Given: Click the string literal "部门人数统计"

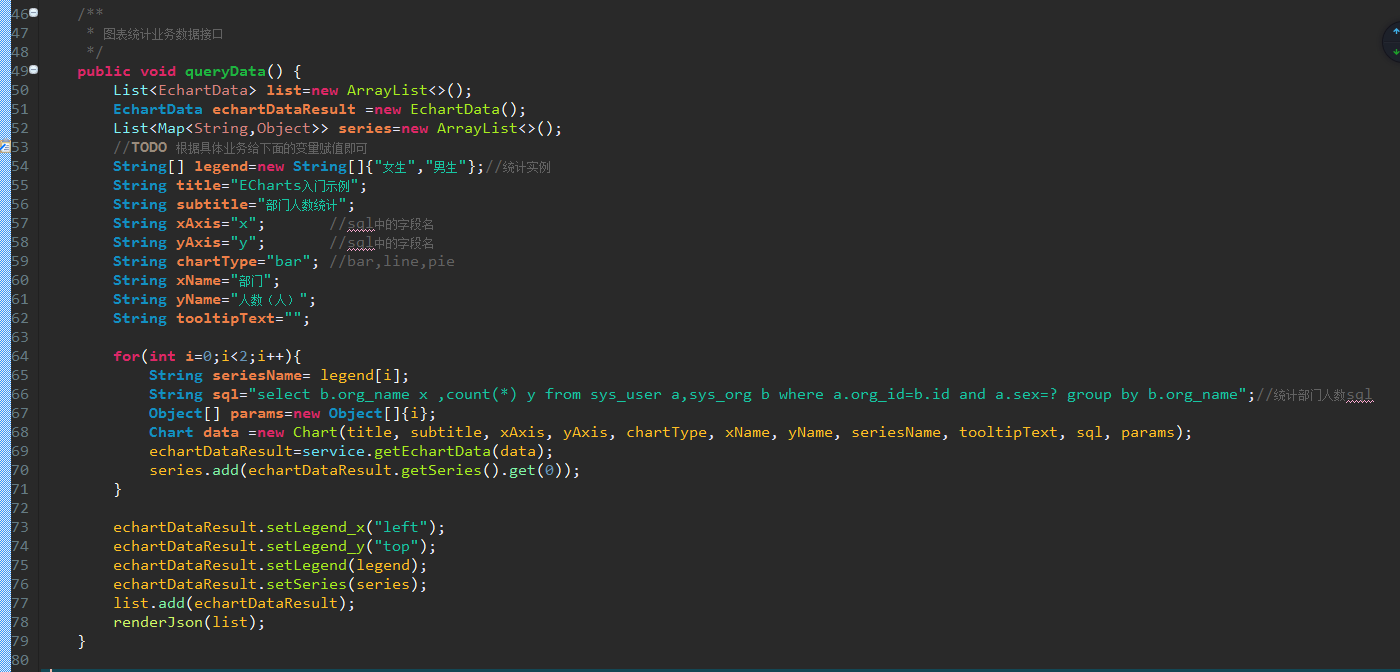Looking at the screenshot, I should [x=302, y=204].
